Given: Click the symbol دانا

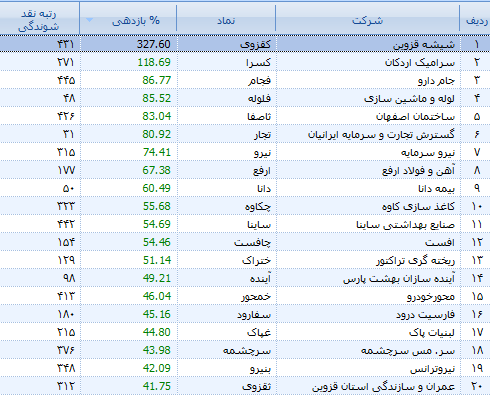Looking at the screenshot, I should [264, 188].
